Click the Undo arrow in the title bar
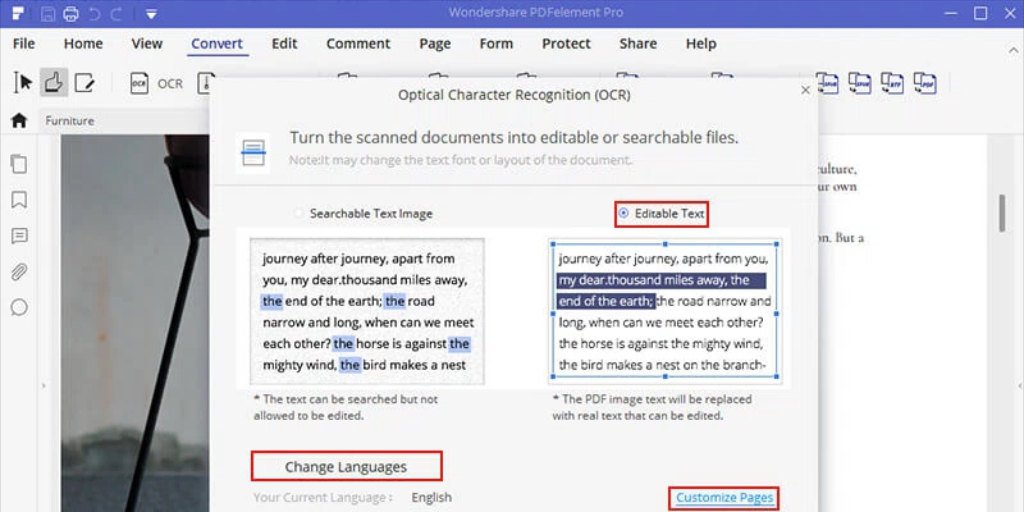Image resolution: width=1024 pixels, height=512 pixels. 95,14
